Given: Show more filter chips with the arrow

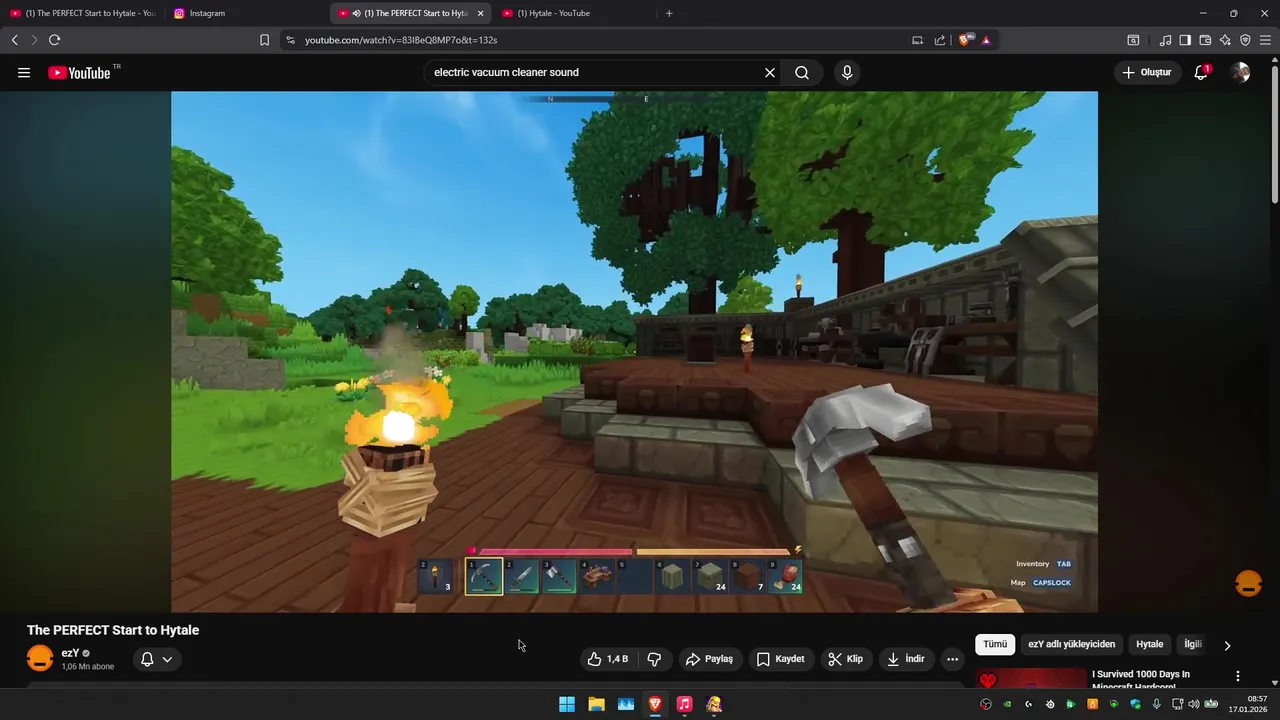Looking at the screenshot, I should (x=1227, y=645).
